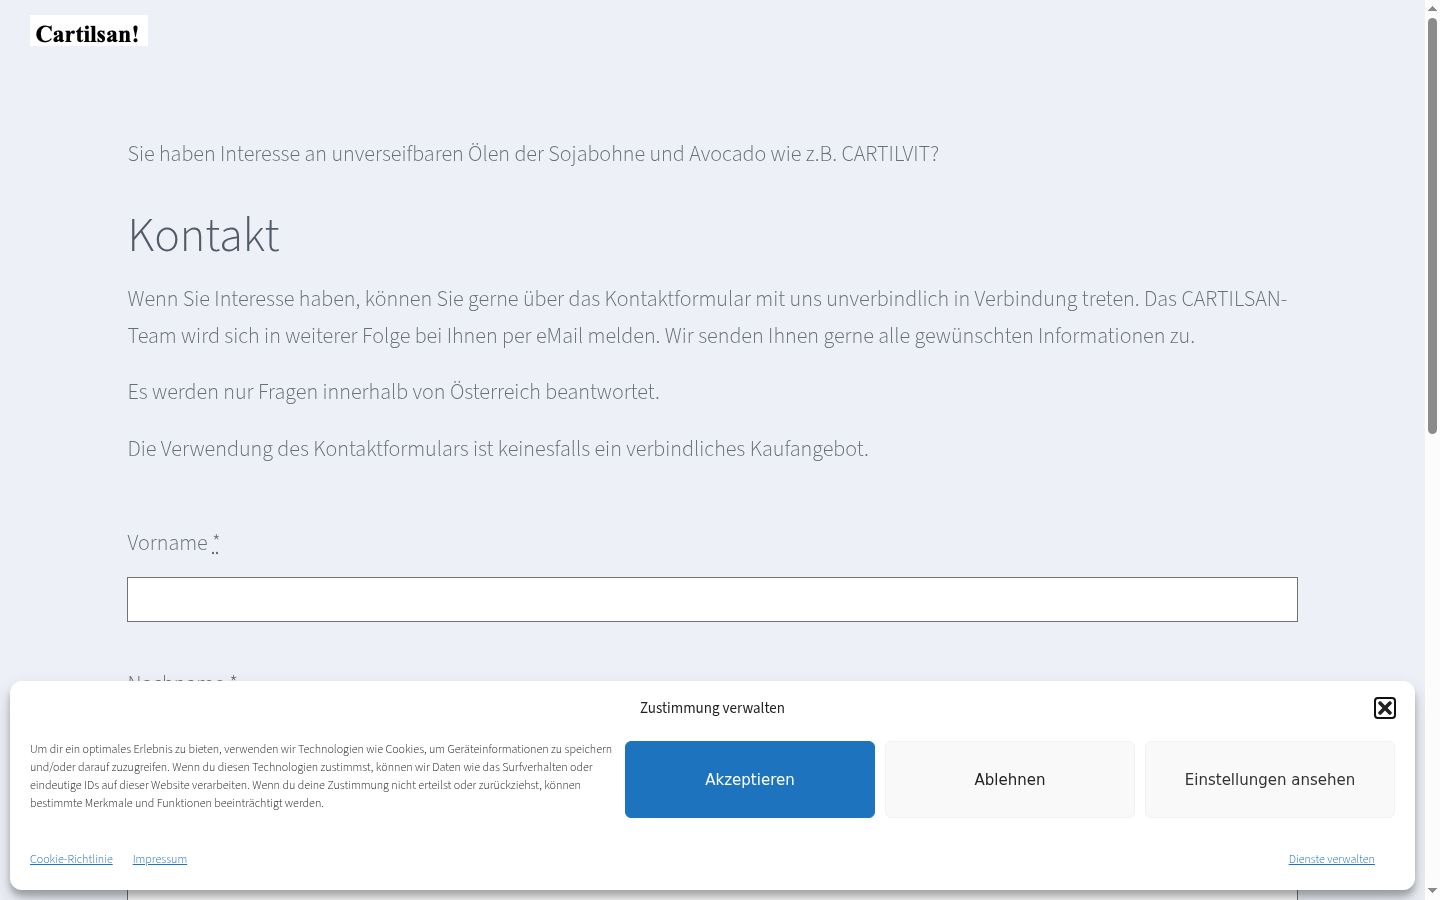Image resolution: width=1440 pixels, height=900 pixels.
Task: Click the verbindliches Kaufangebot sentence
Action: coord(498,449)
